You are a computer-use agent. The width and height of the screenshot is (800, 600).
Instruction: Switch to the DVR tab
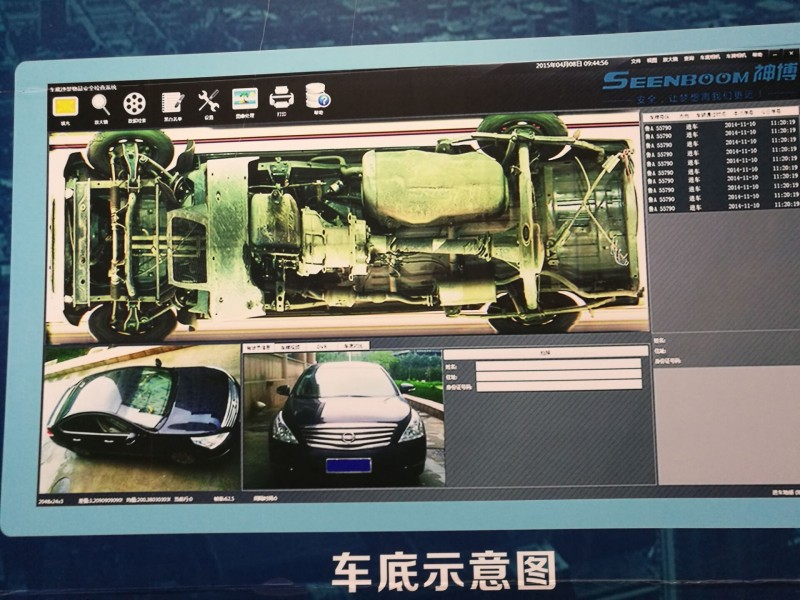(x=322, y=346)
